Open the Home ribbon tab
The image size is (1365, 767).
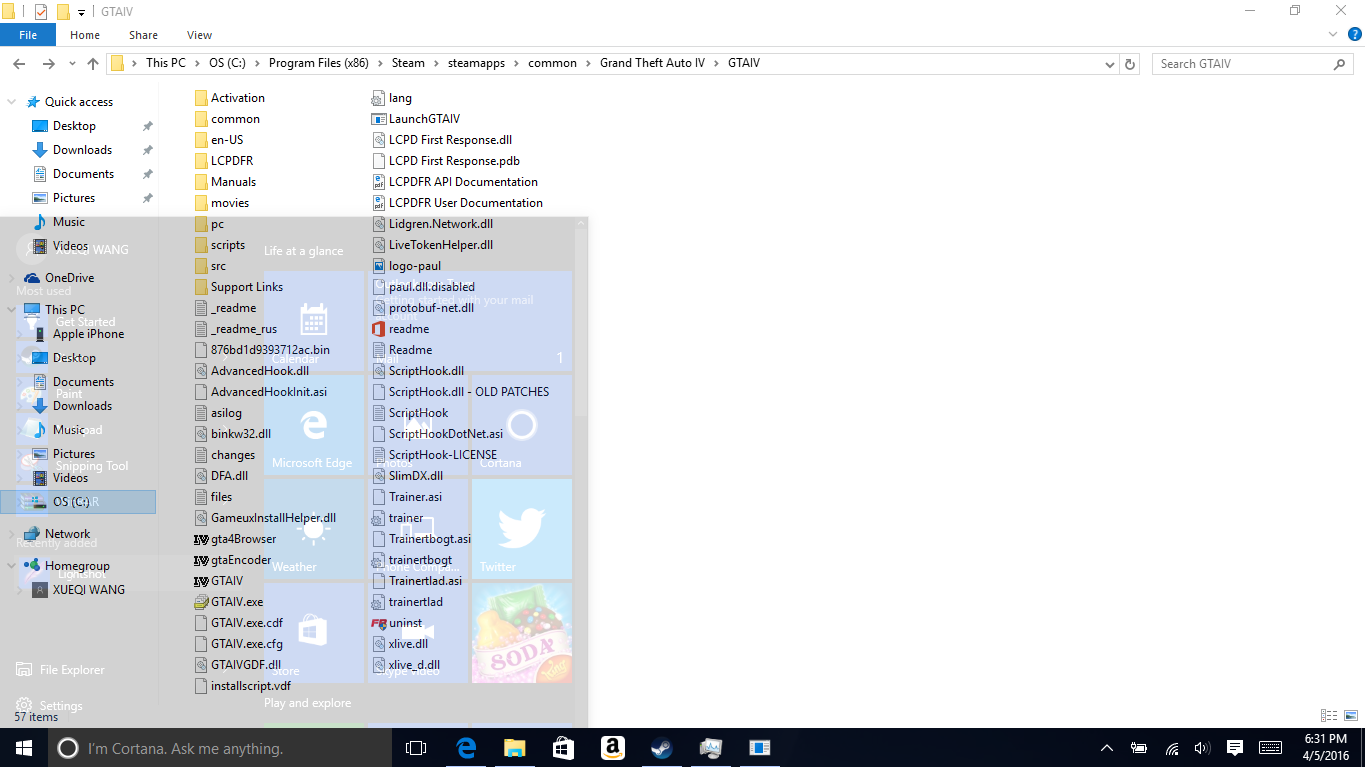tap(85, 35)
